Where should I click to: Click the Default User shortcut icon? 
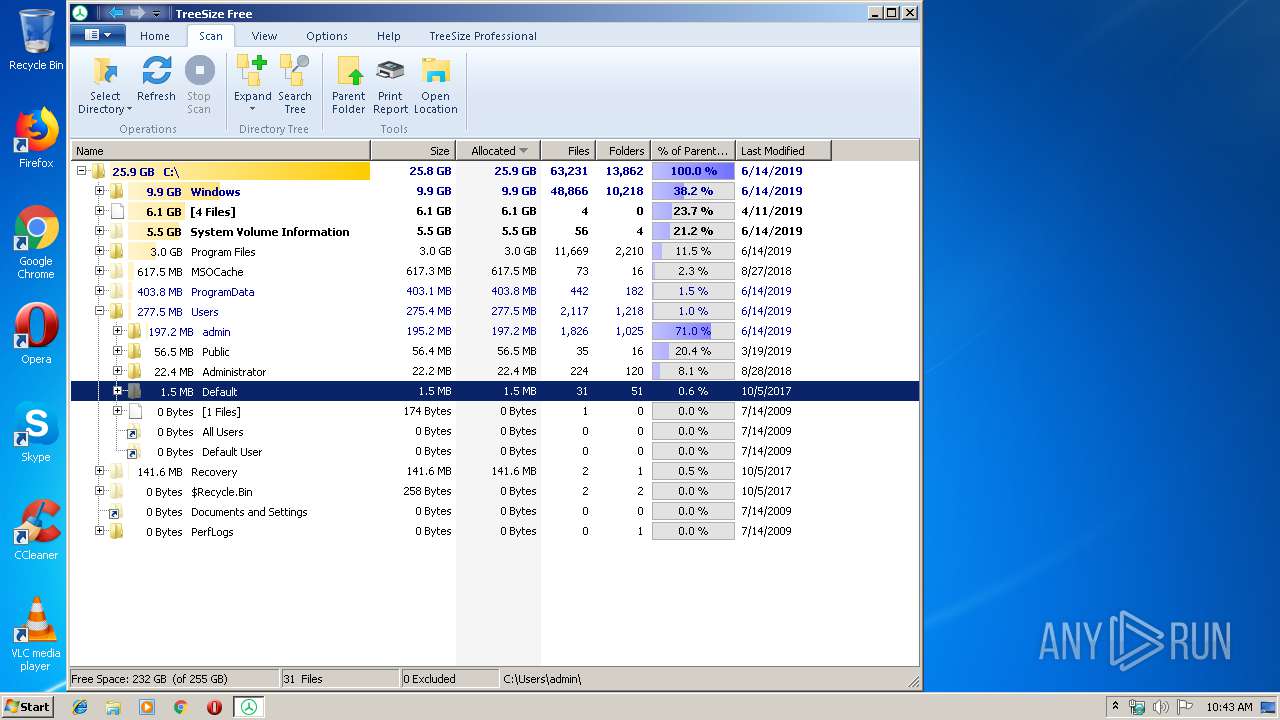132,452
